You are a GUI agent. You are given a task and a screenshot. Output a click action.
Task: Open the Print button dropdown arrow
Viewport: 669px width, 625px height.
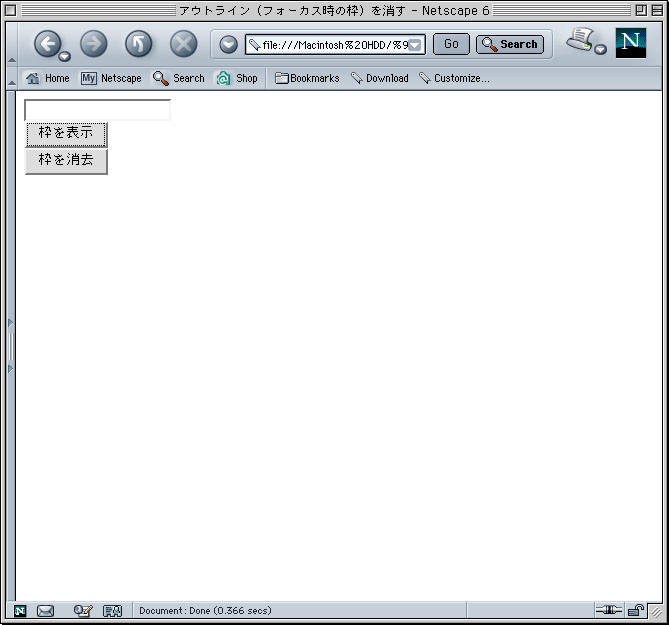(600, 49)
